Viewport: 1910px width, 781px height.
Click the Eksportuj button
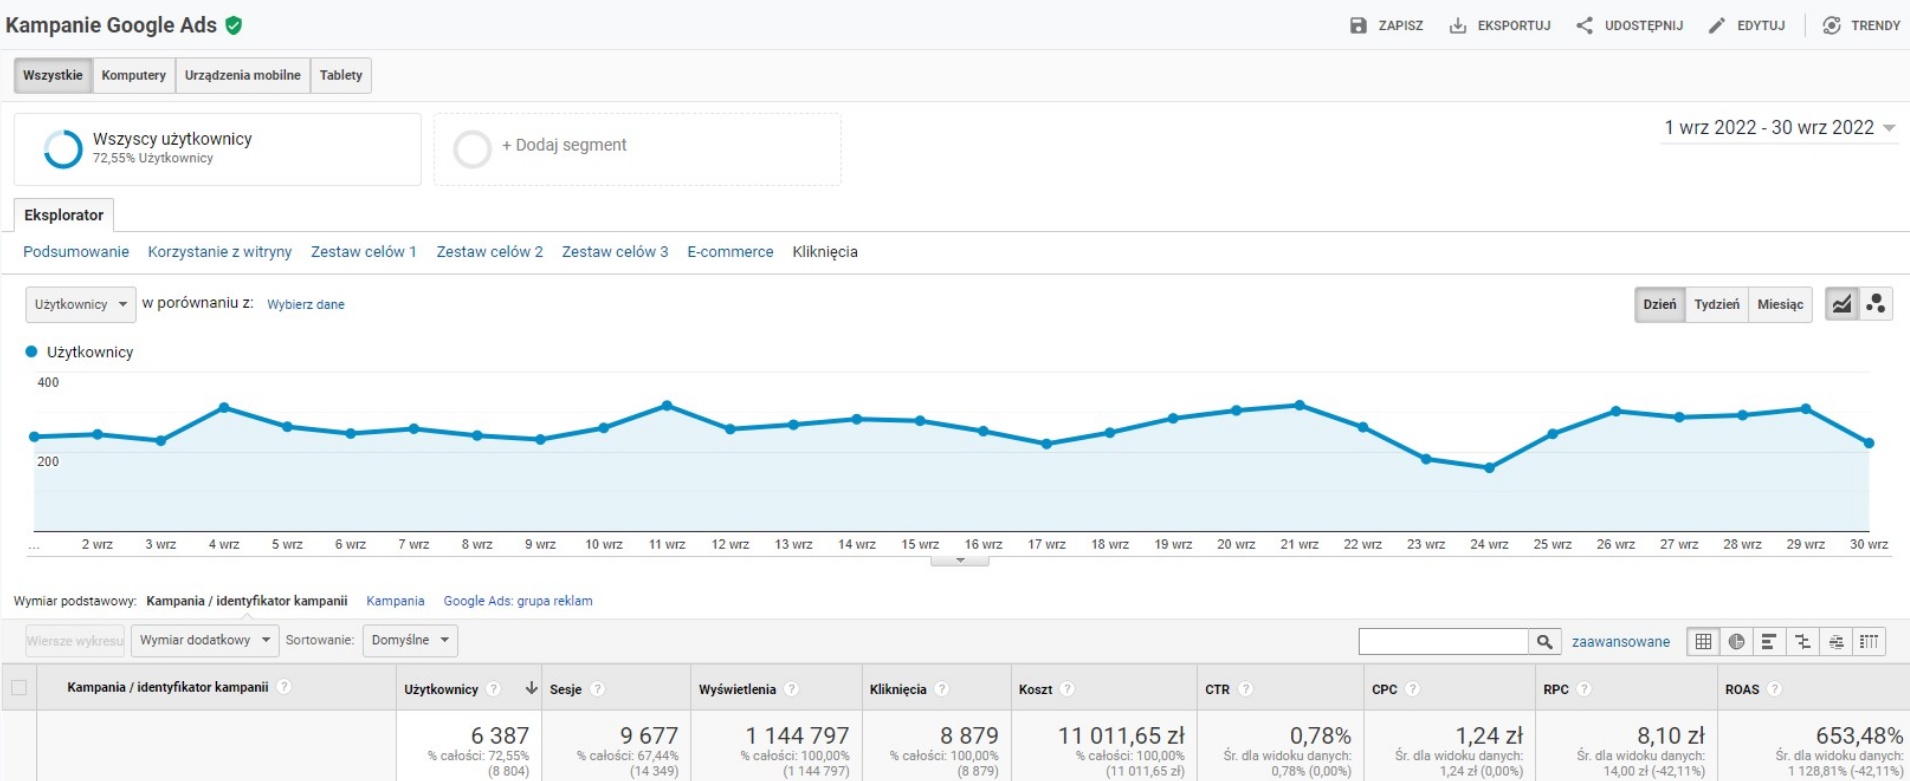point(1500,25)
